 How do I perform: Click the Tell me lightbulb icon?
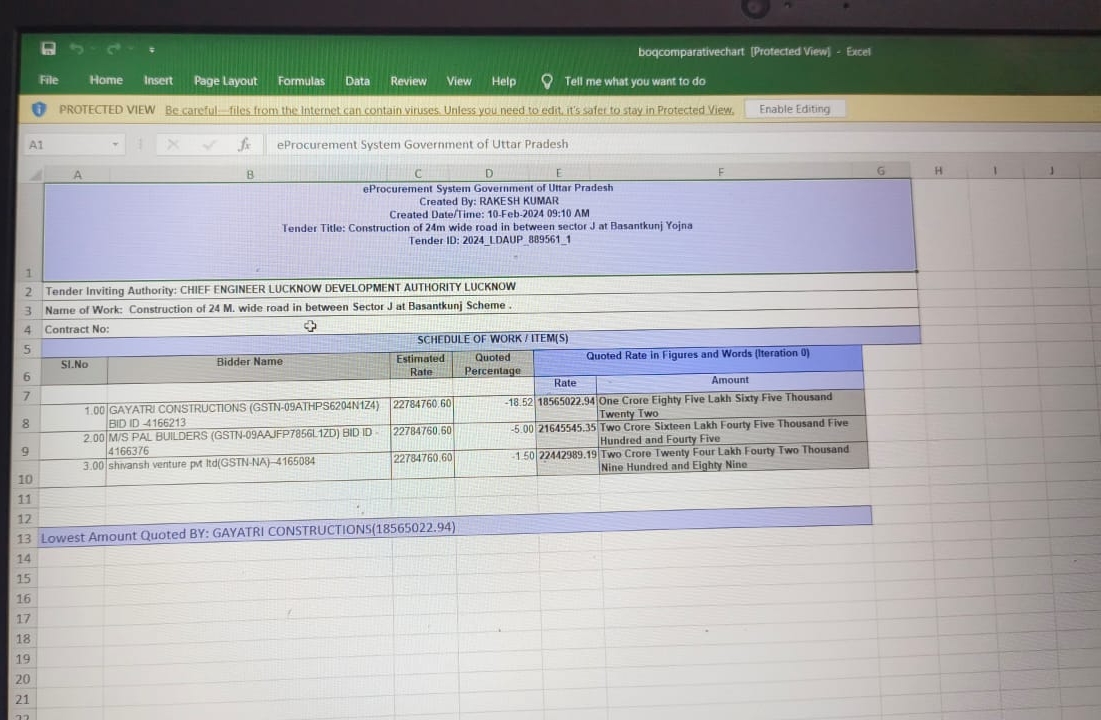[547, 81]
